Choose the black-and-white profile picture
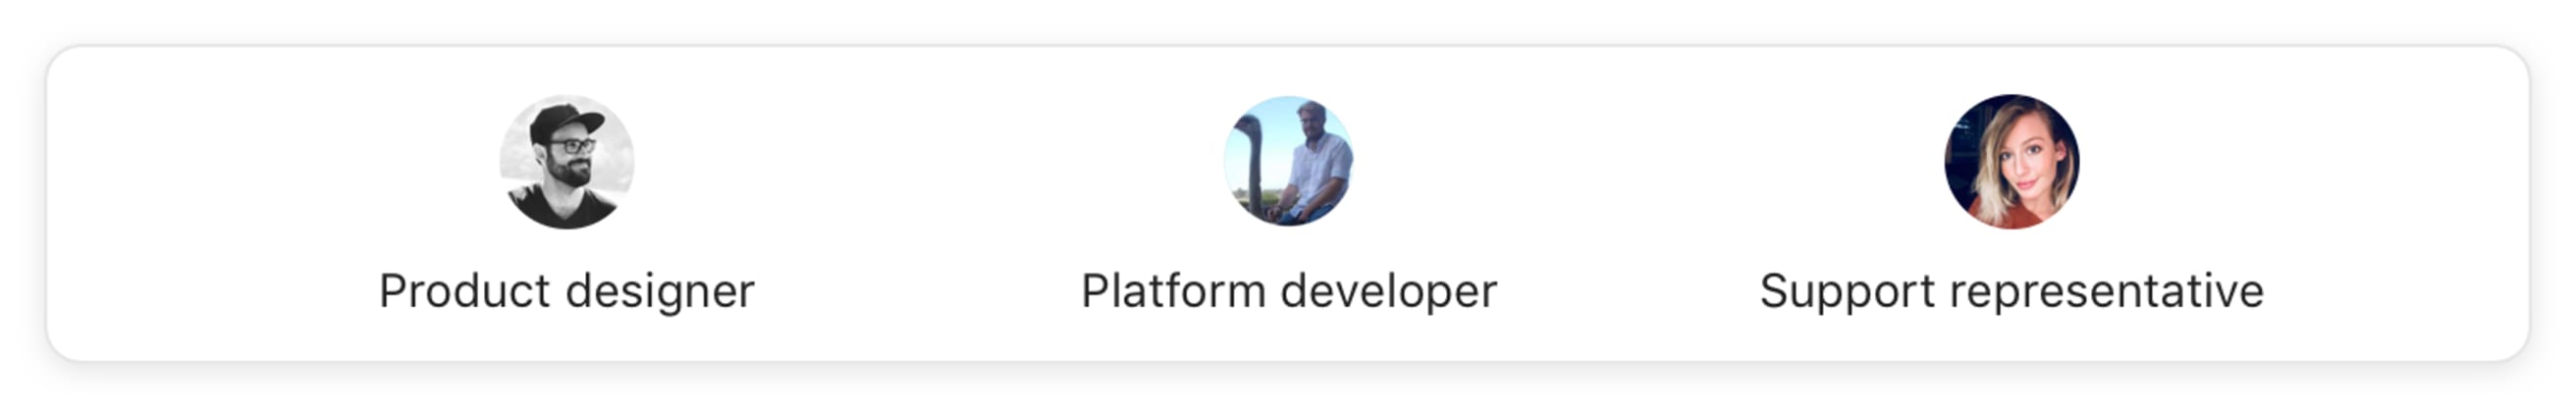Screen dimensions: 2576x408 click(567, 161)
